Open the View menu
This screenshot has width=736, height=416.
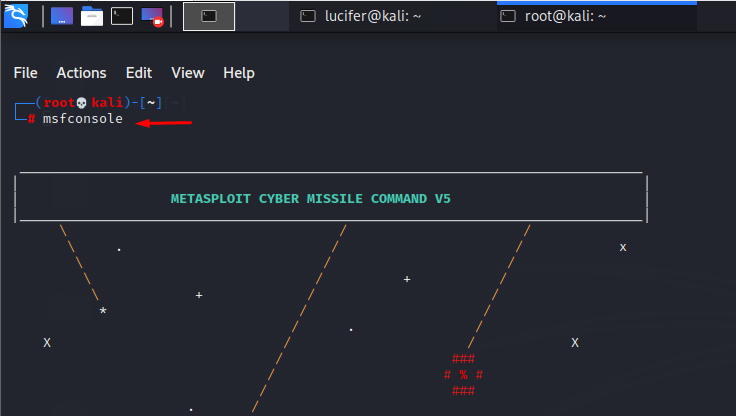[188, 73]
